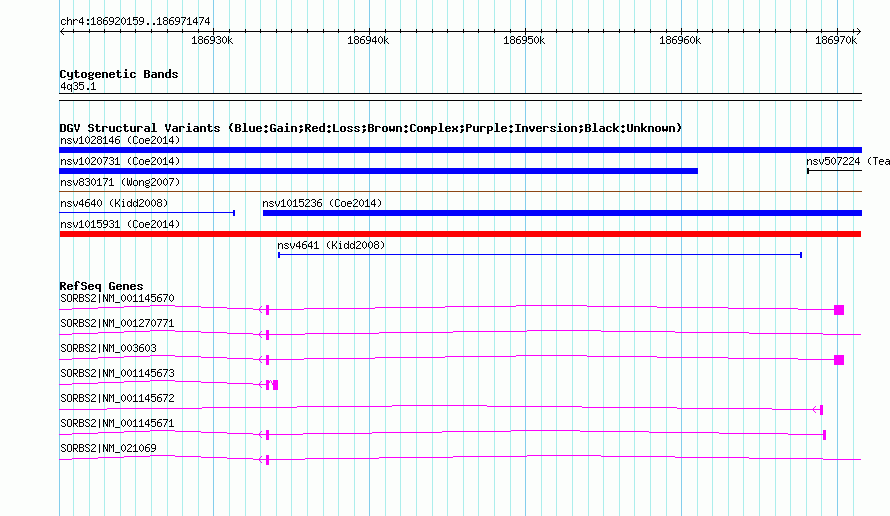Viewport: 890px width, 516px height.
Task: Click the nsv1015931 (Coe2014) label
Action: (120, 224)
